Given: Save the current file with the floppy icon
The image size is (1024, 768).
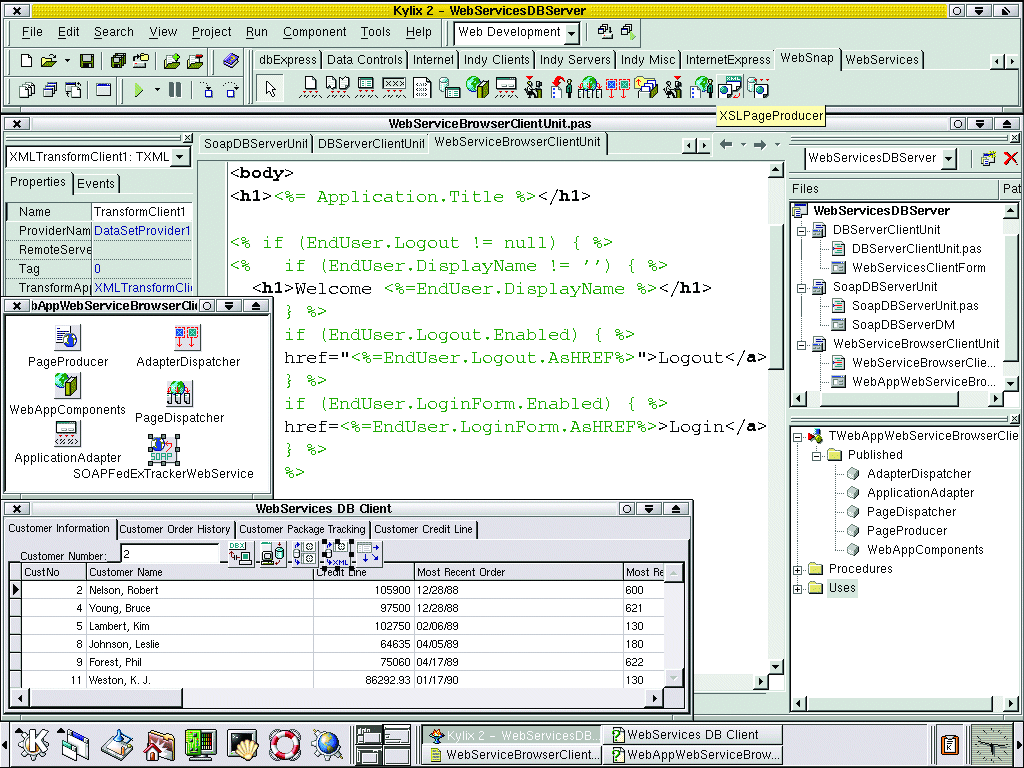Looking at the screenshot, I should (86, 61).
